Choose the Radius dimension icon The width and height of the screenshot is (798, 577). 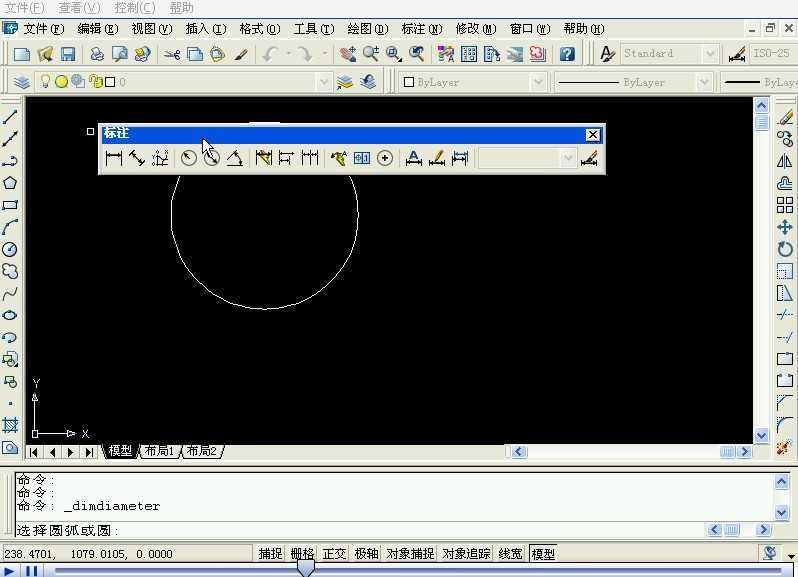[x=188, y=158]
